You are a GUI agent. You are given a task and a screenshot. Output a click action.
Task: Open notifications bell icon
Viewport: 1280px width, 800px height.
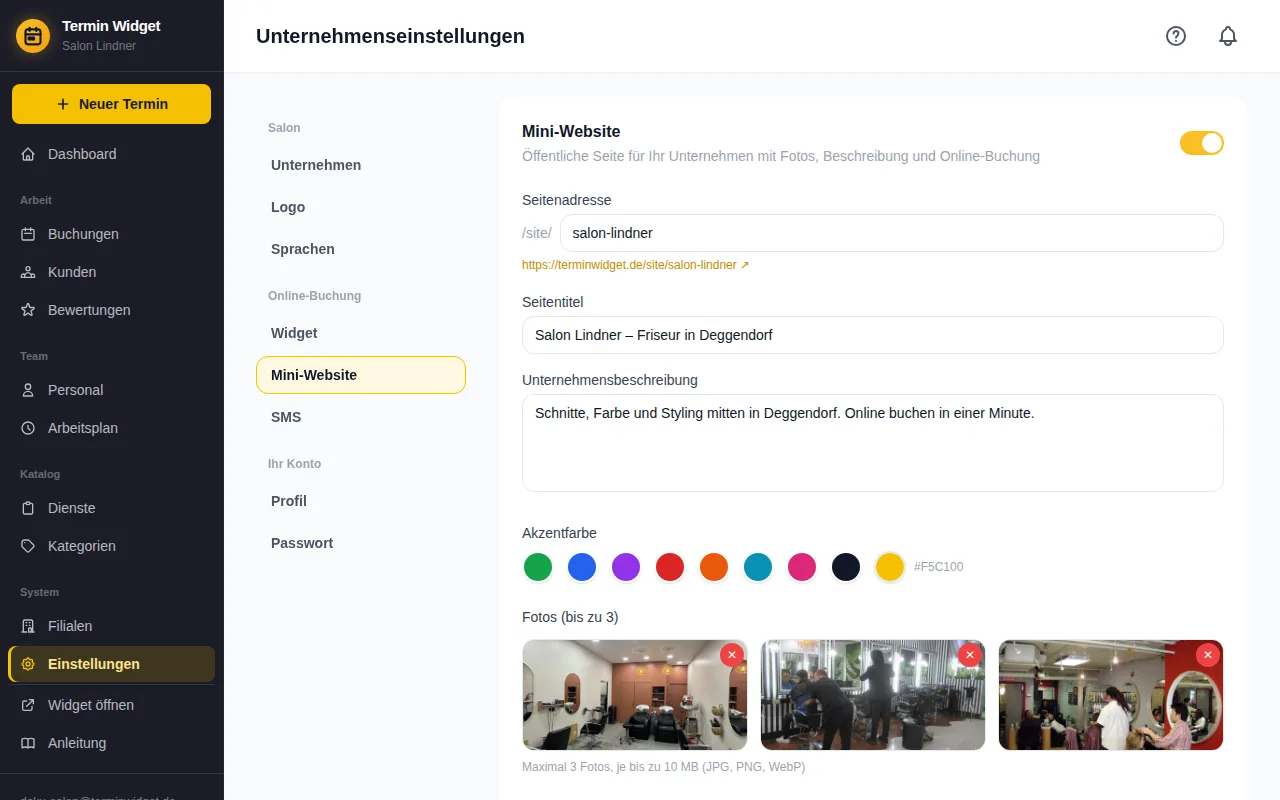[1228, 36]
